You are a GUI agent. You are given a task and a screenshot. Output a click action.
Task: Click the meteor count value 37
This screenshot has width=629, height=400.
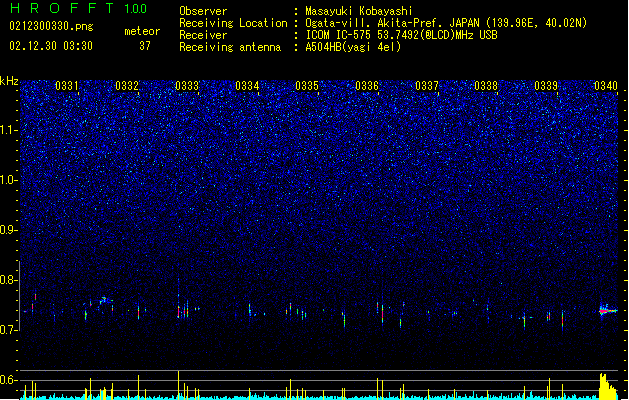click(x=145, y=46)
